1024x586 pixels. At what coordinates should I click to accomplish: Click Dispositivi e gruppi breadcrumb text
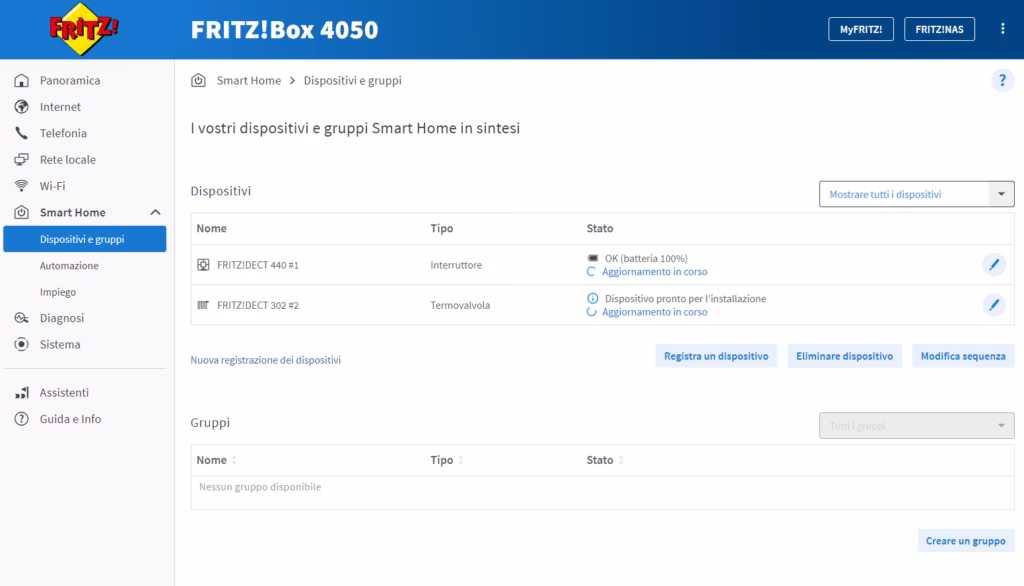click(x=353, y=80)
